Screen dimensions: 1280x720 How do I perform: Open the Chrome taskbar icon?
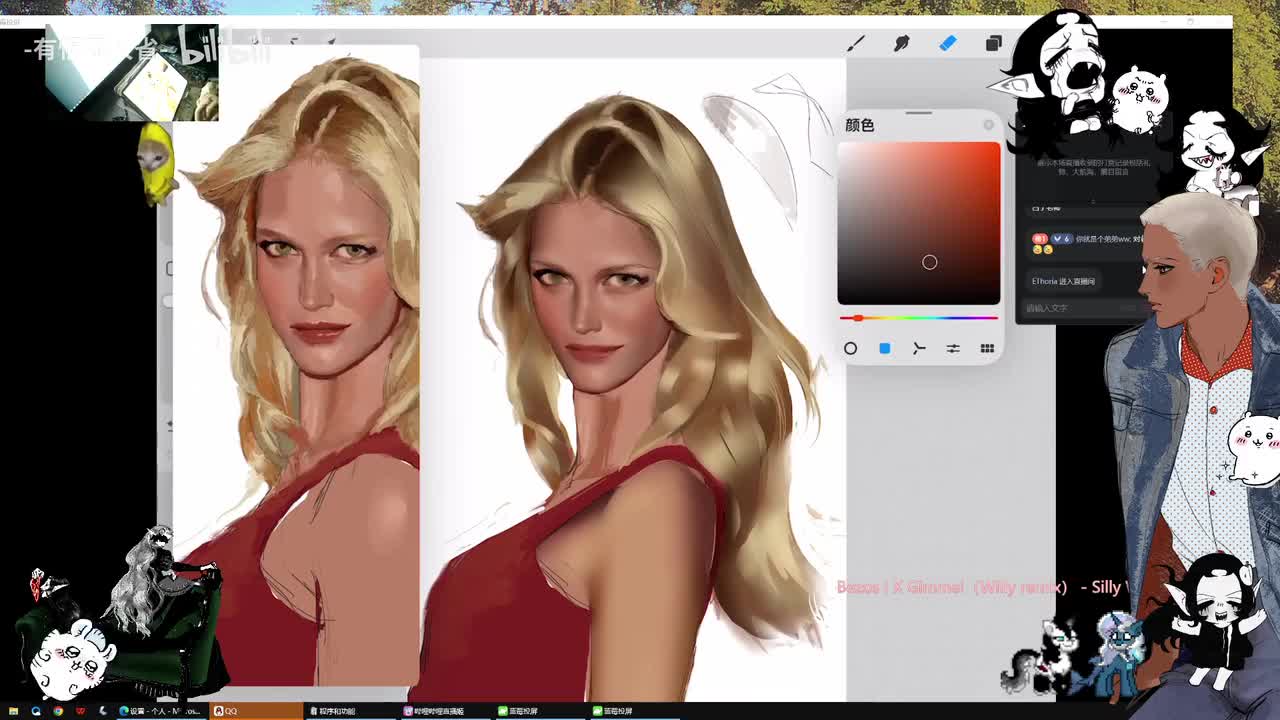click(x=58, y=711)
